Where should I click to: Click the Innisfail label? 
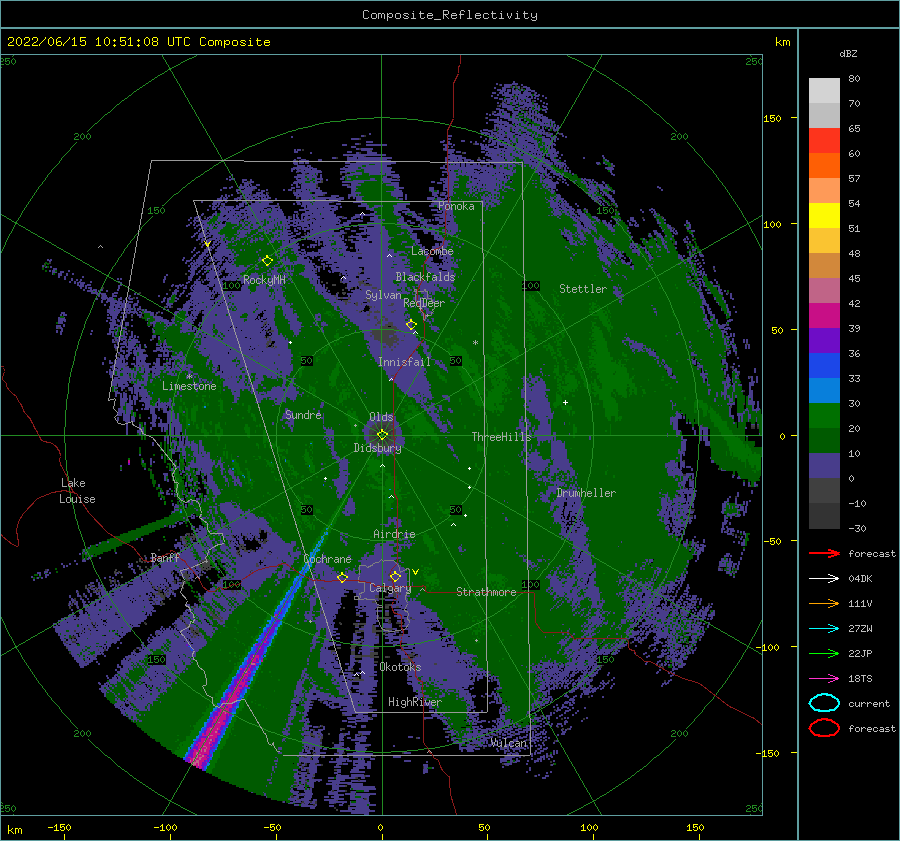(404, 362)
